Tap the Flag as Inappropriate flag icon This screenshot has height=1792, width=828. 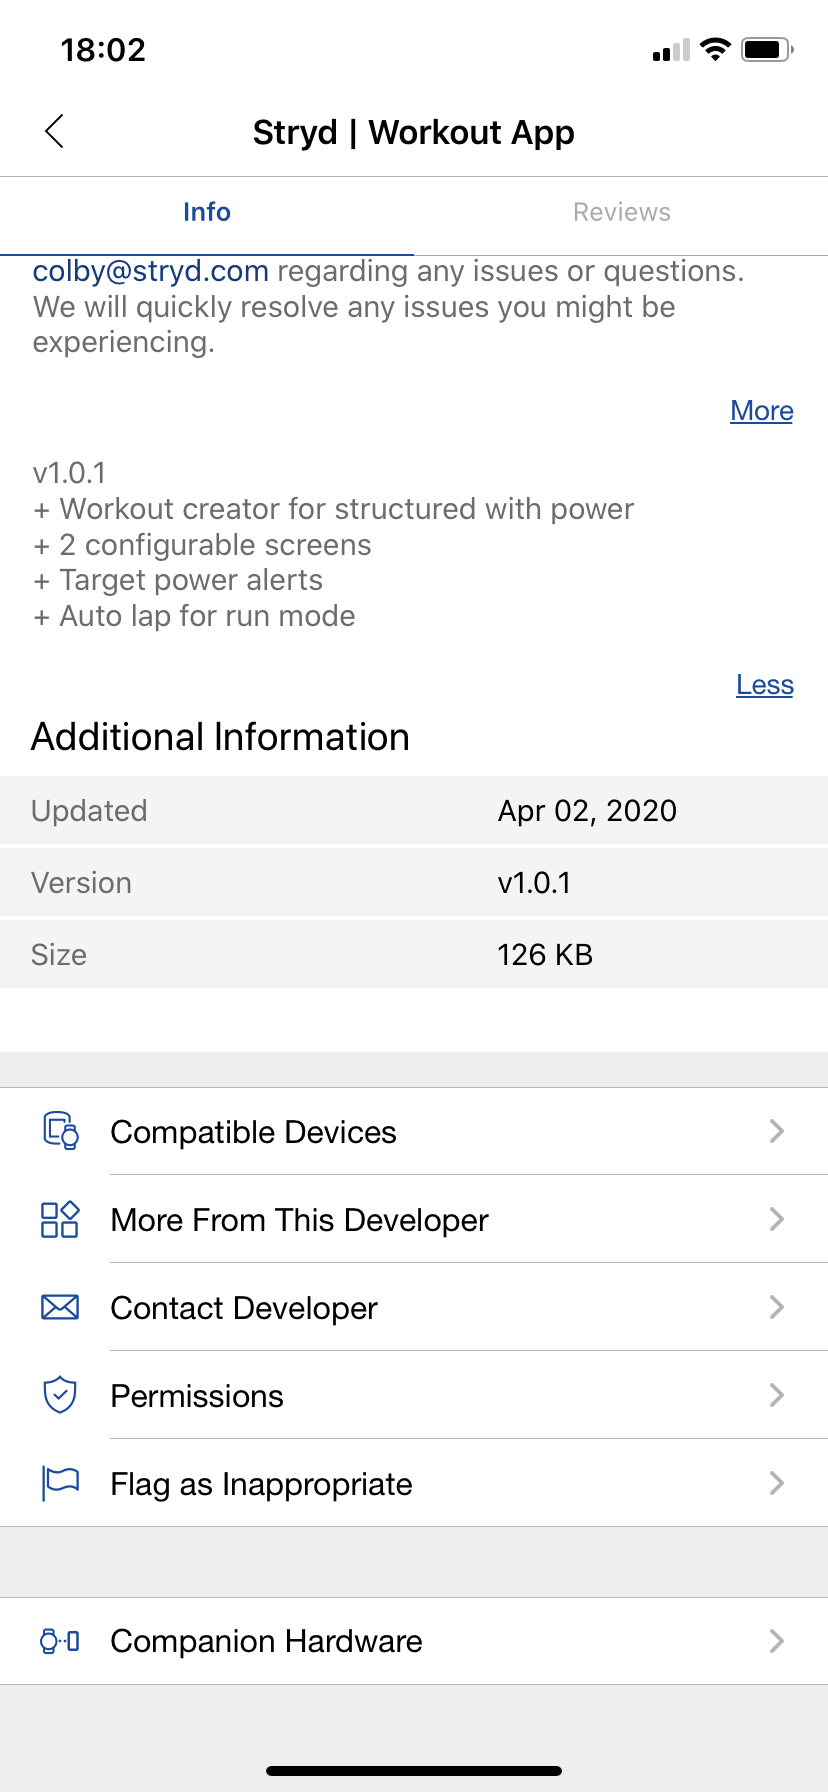(60, 1483)
